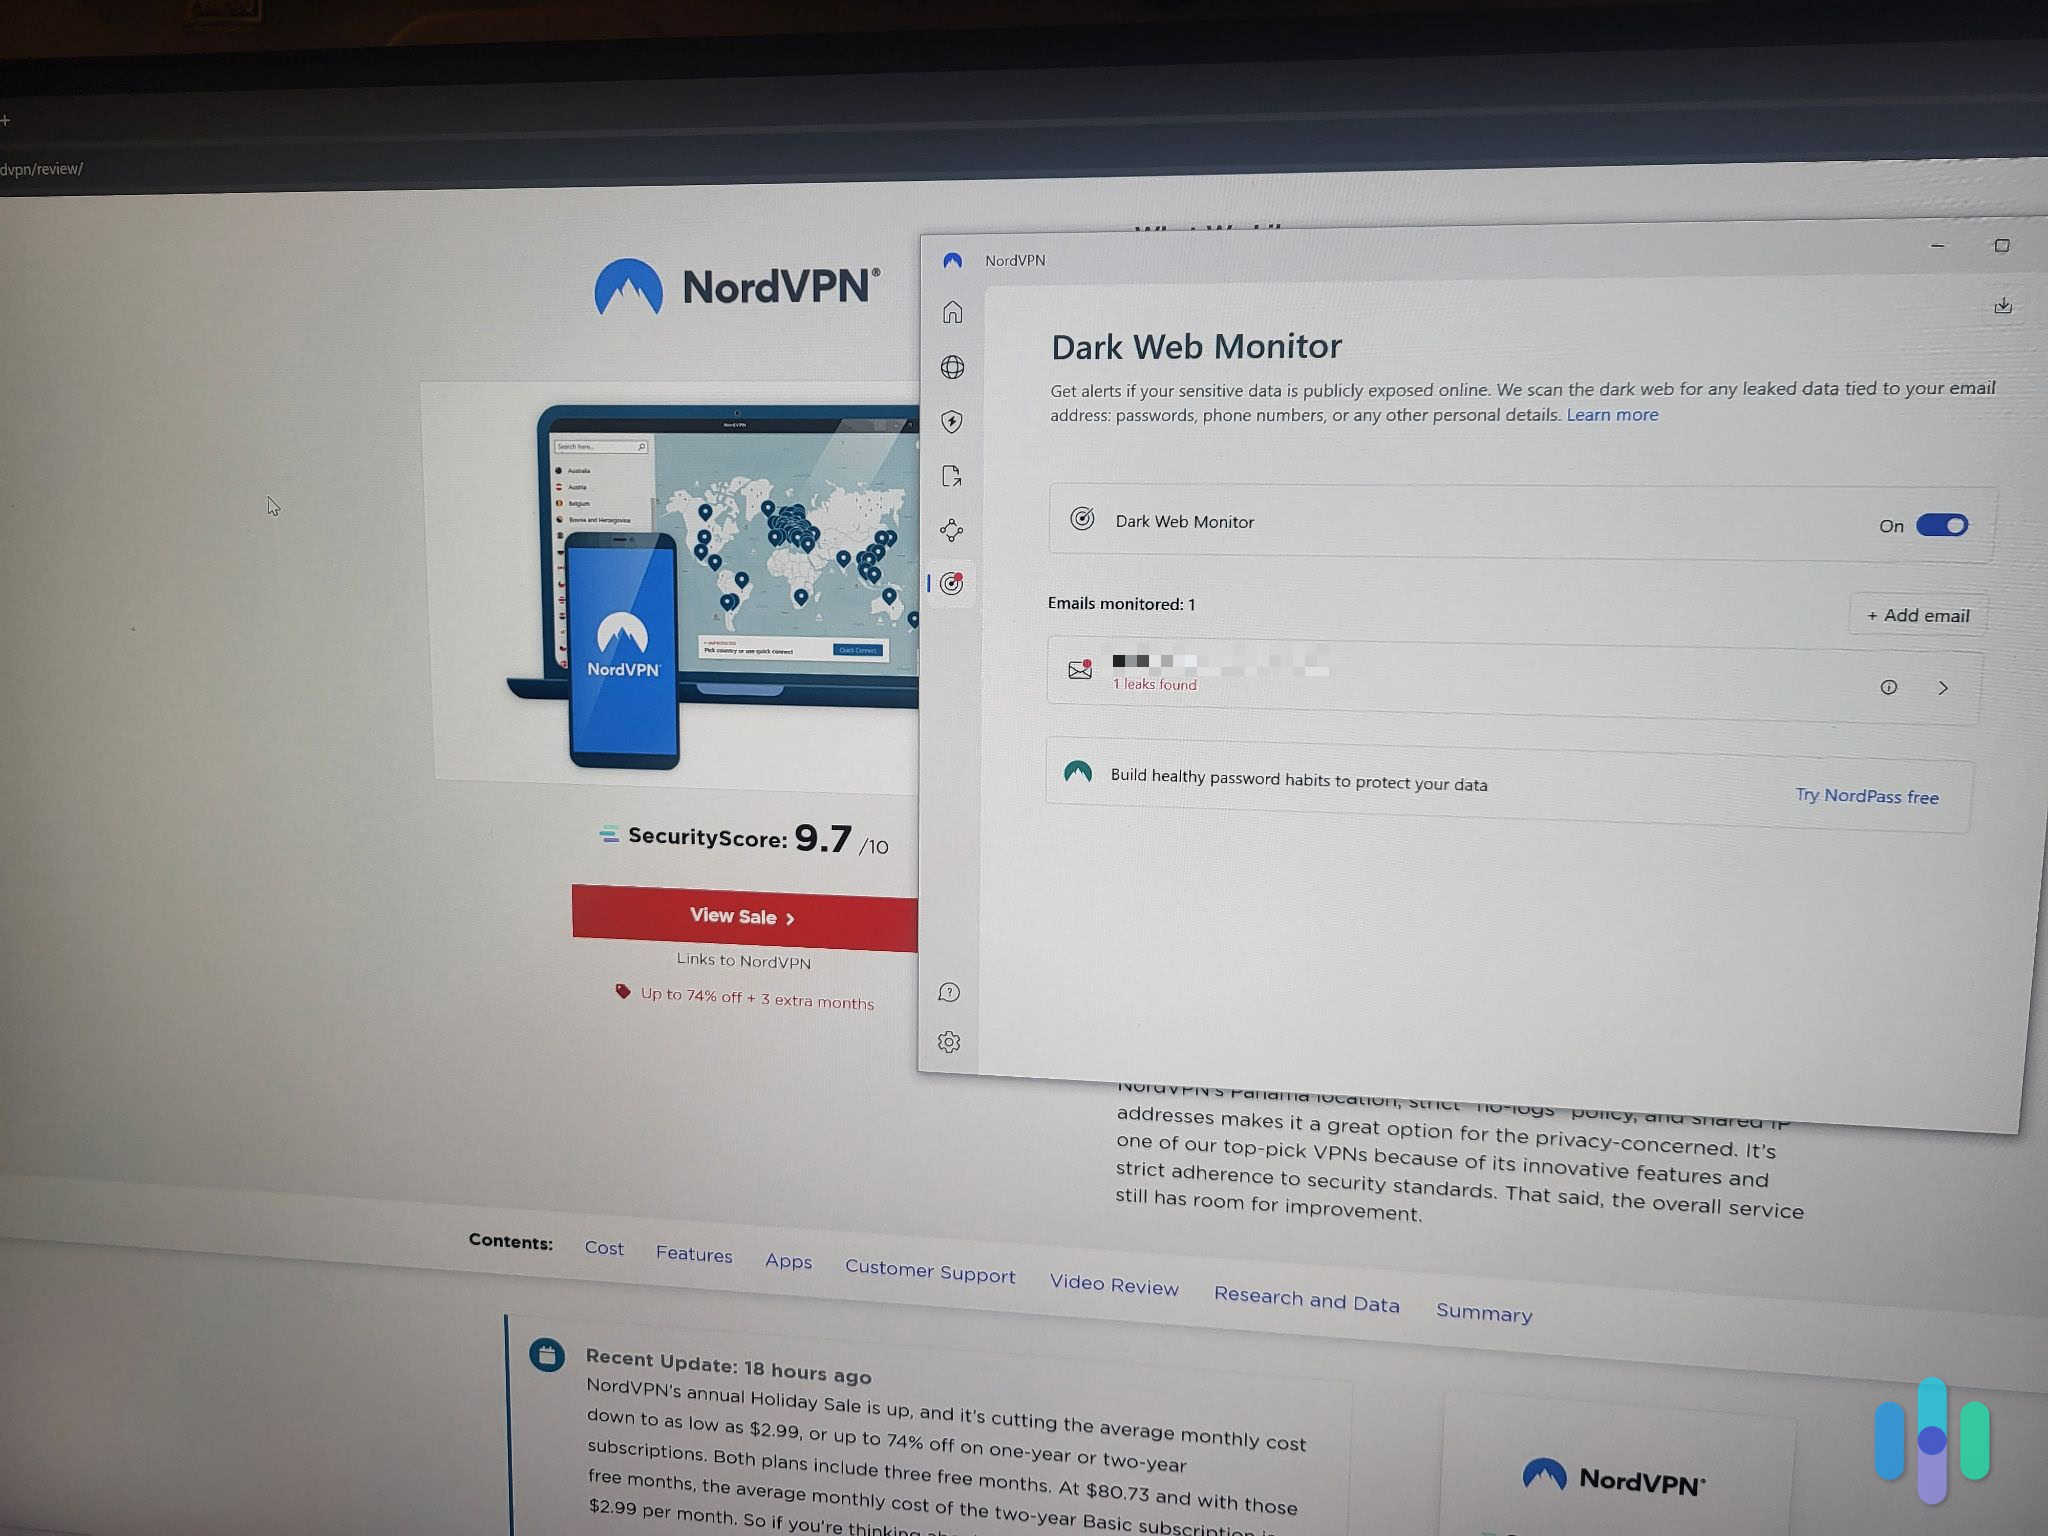2048x1536 pixels.
Task: Select the globe/server icon in sidebar
Action: (951, 366)
